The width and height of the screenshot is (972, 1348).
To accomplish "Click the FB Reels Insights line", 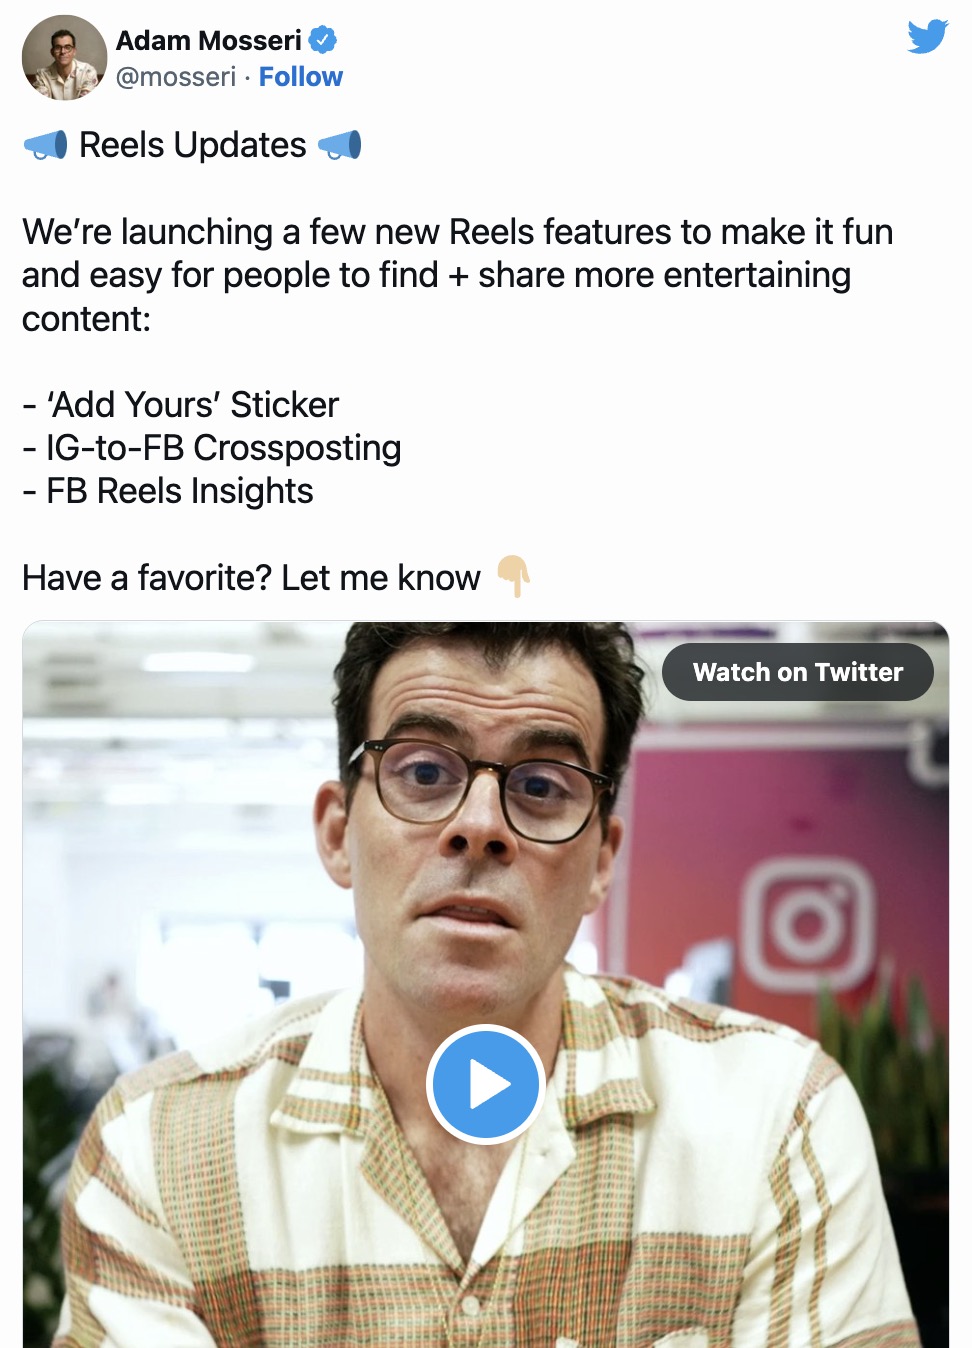I will point(180,491).
